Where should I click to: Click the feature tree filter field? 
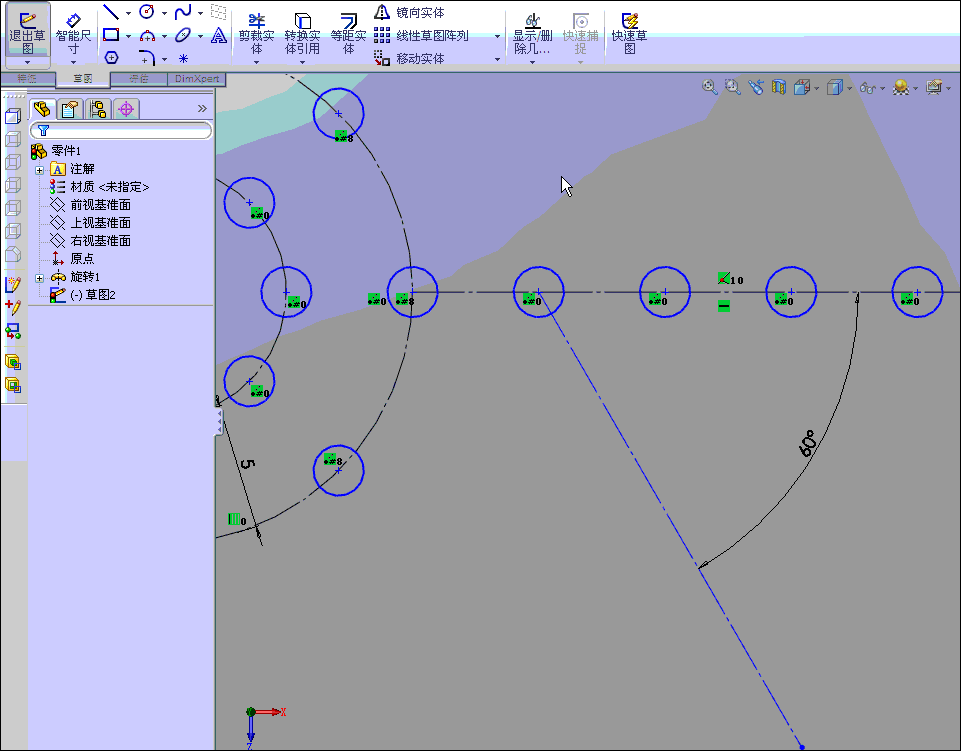pos(121,130)
